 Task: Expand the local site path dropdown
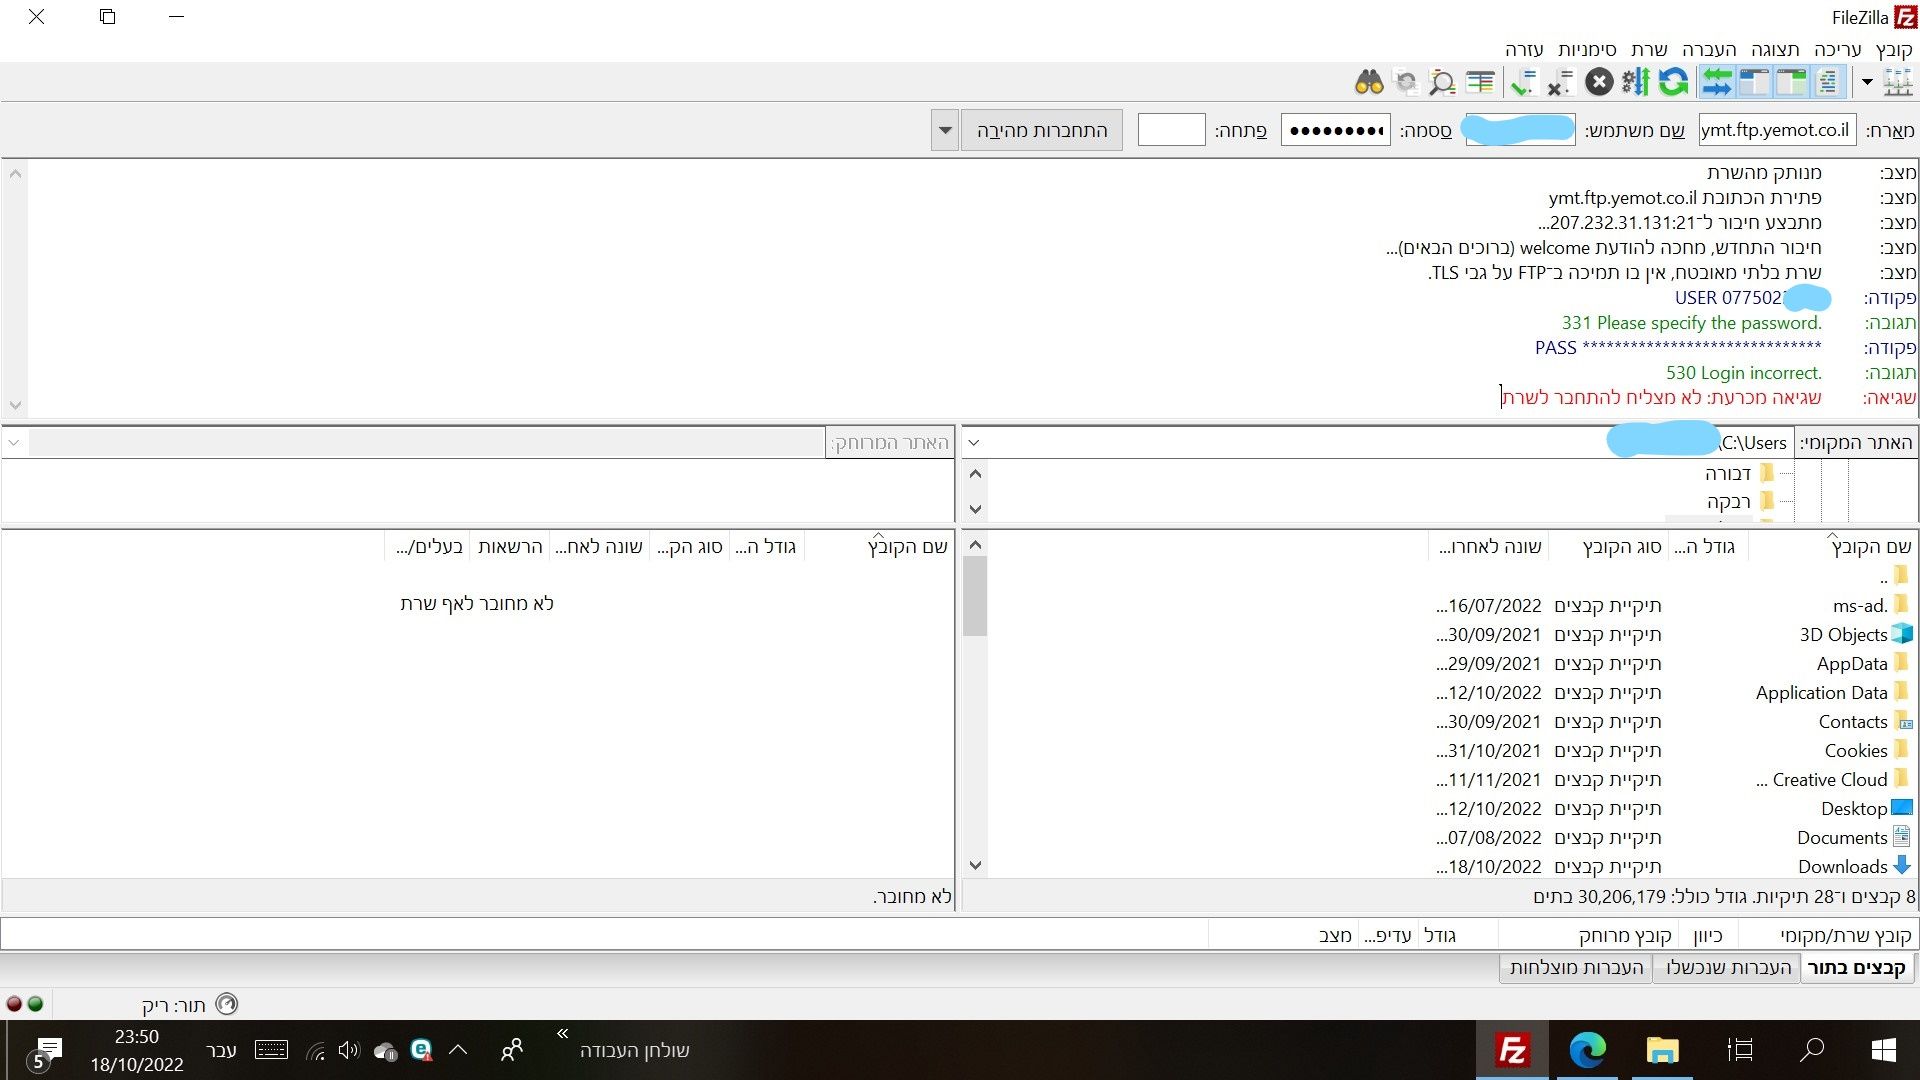(974, 443)
